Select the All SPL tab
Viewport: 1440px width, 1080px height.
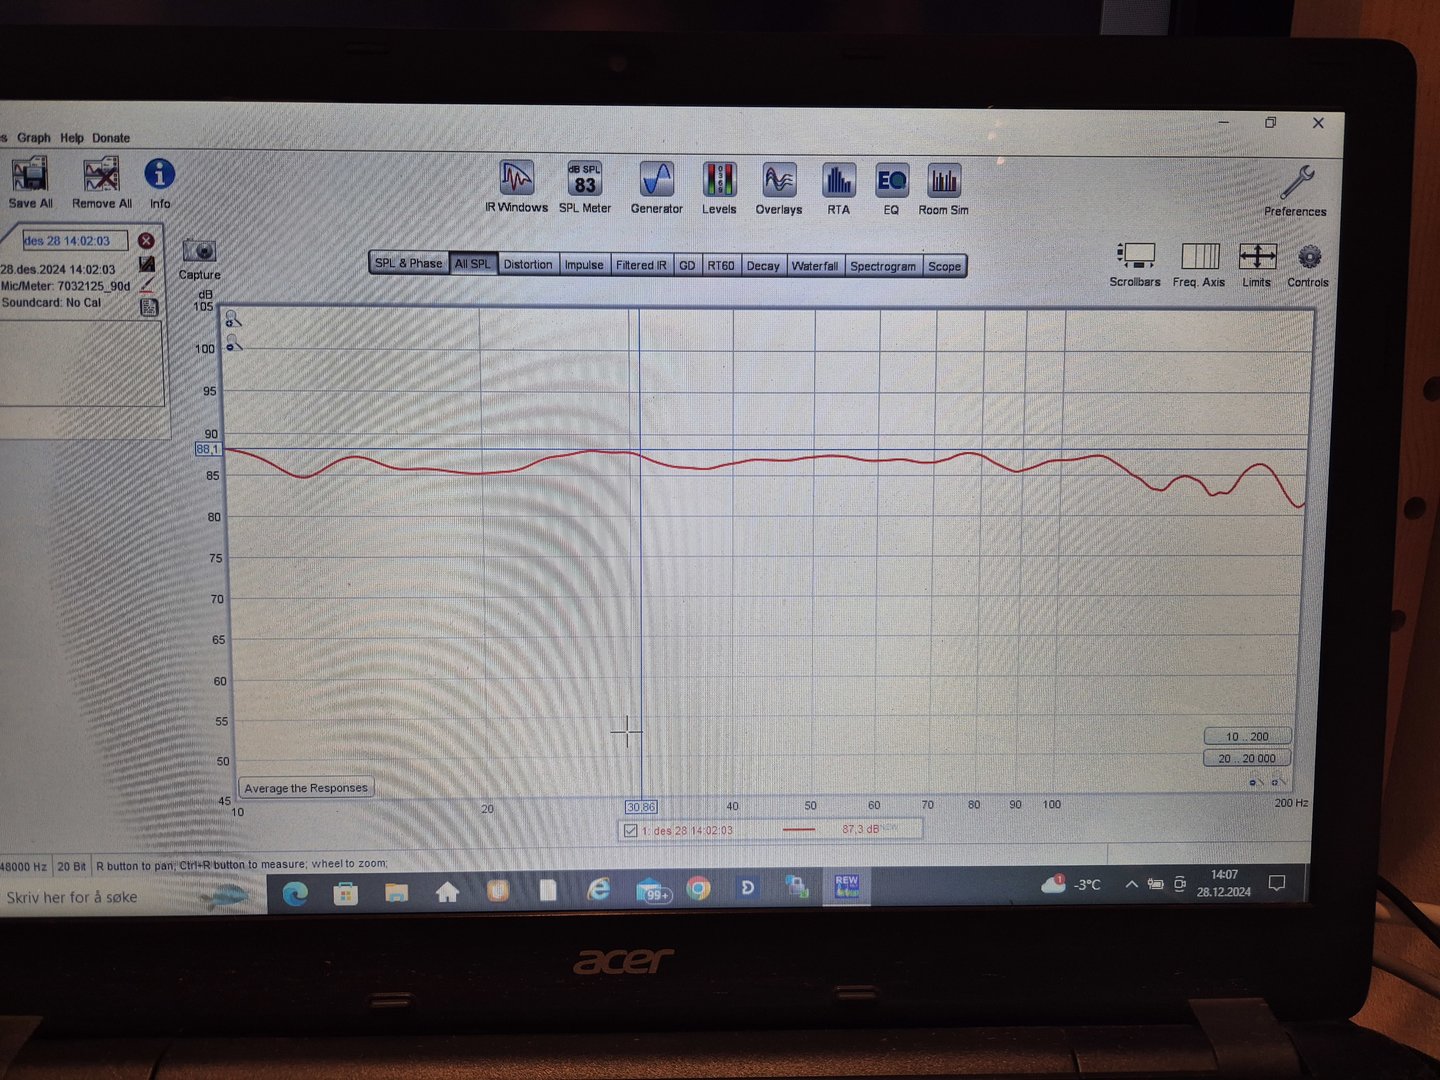point(473,264)
